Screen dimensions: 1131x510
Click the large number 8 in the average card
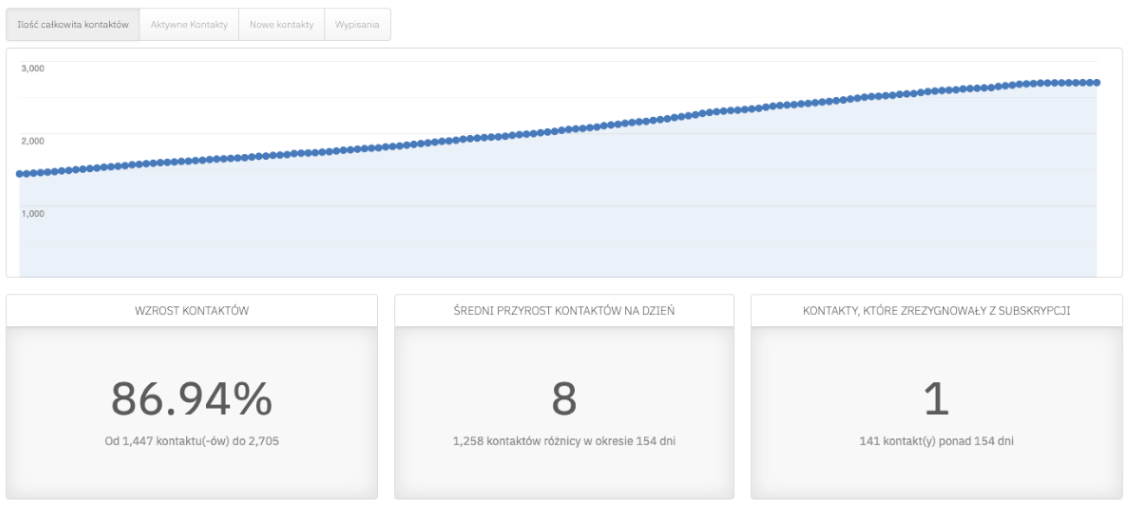coord(564,399)
